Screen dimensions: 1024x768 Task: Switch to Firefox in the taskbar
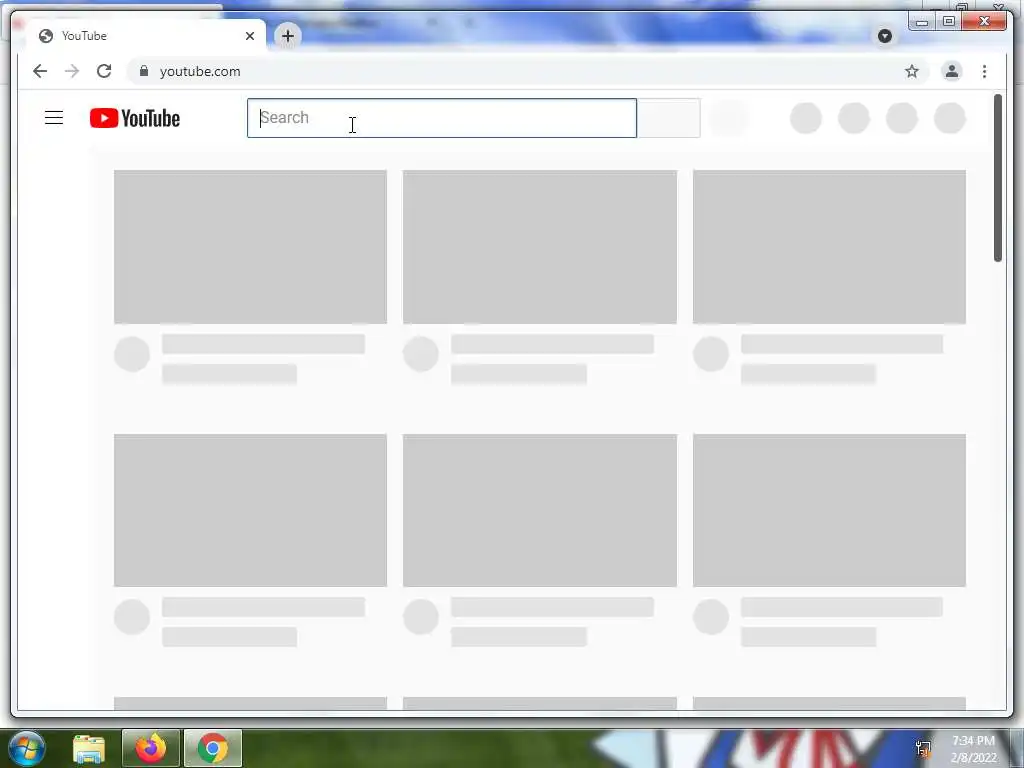pyautogui.click(x=151, y=748)
